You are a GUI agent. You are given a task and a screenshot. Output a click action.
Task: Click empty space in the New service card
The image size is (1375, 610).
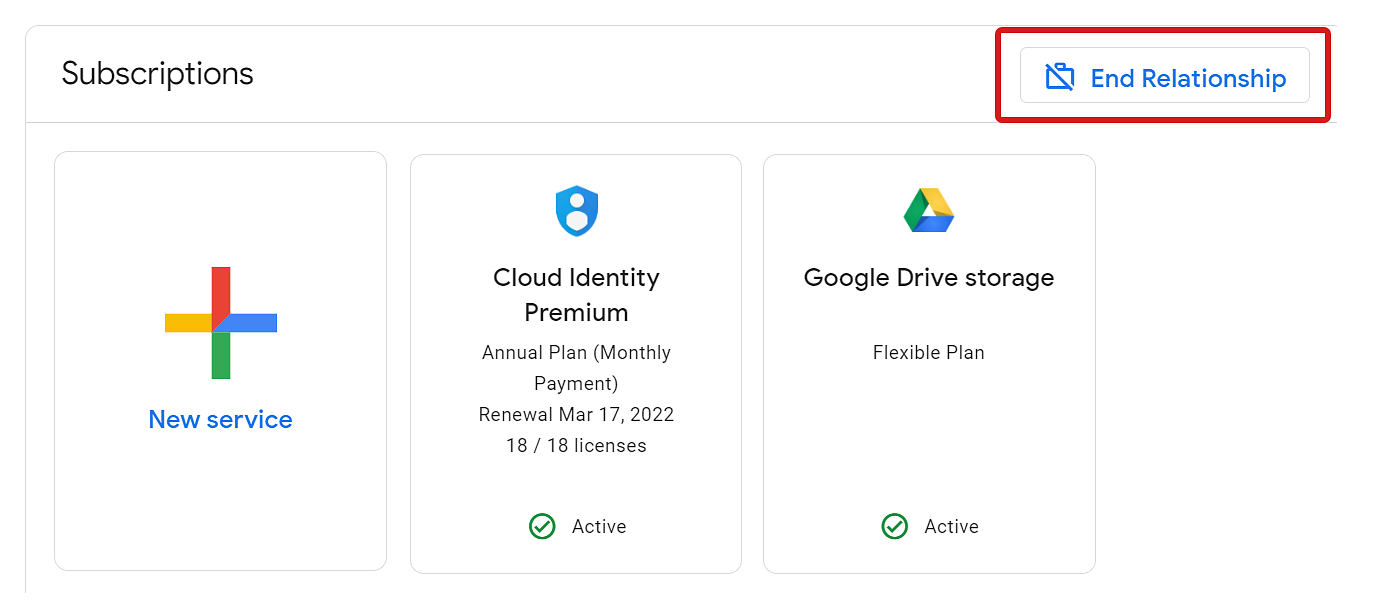(220, 510)
